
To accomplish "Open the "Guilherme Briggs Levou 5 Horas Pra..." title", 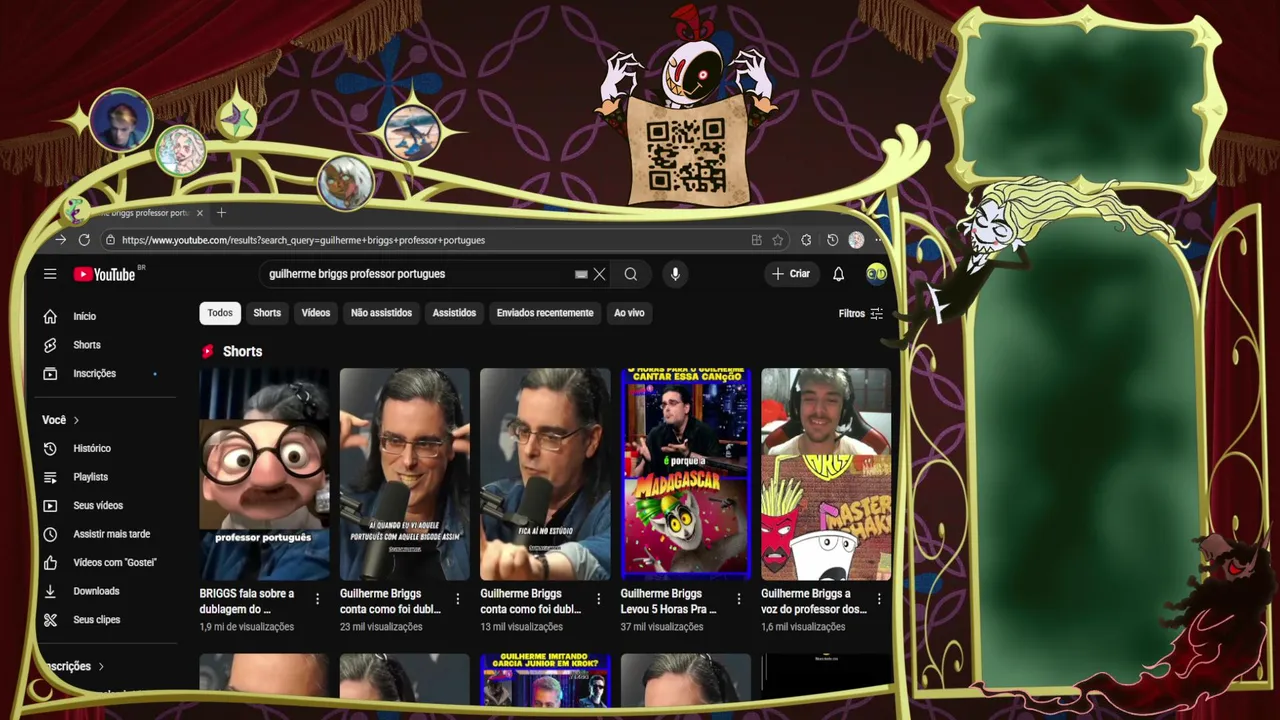I will pos(668,601).
